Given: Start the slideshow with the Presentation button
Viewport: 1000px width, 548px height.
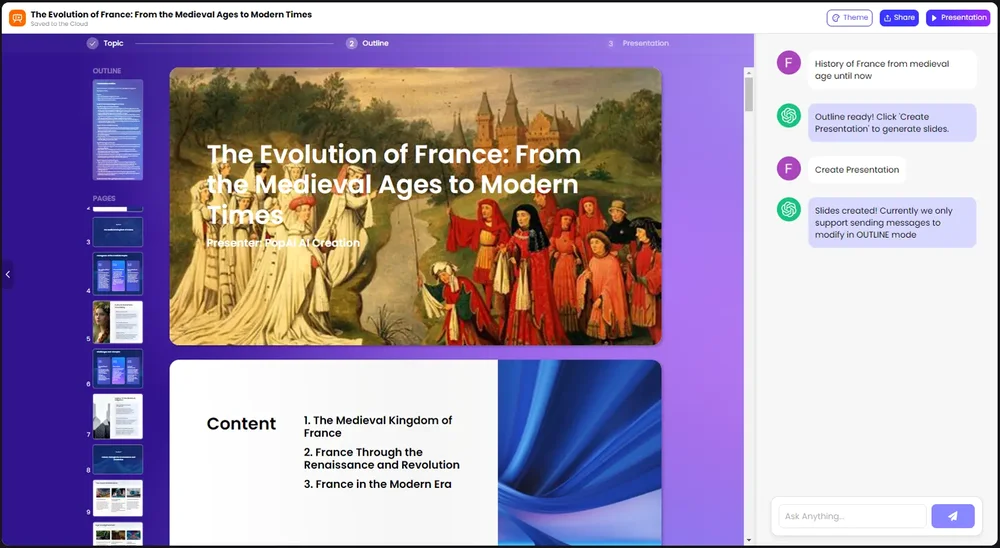Looking at the screenshot, I should pos(957,18).
